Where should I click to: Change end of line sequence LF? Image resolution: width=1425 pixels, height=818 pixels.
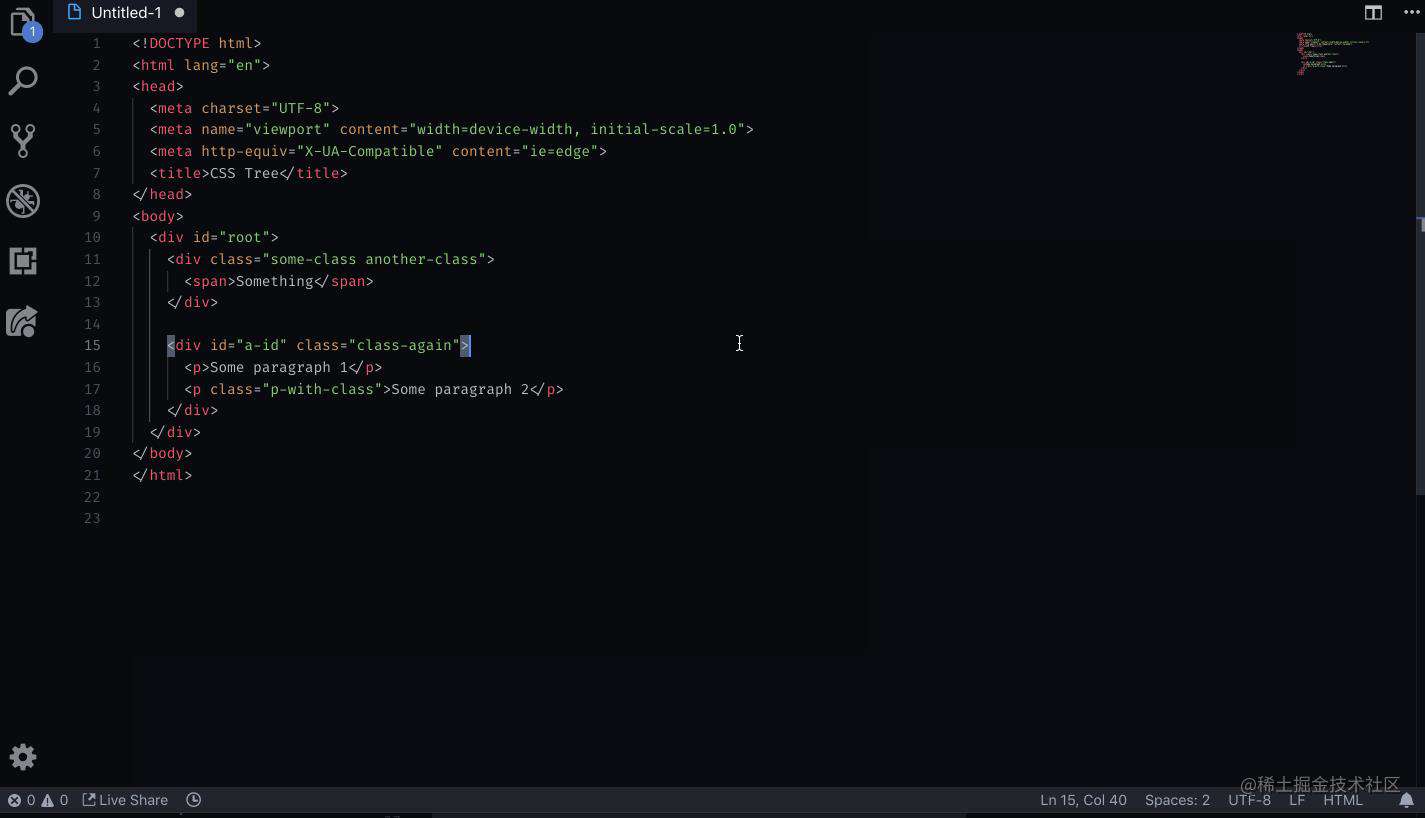1297,800
